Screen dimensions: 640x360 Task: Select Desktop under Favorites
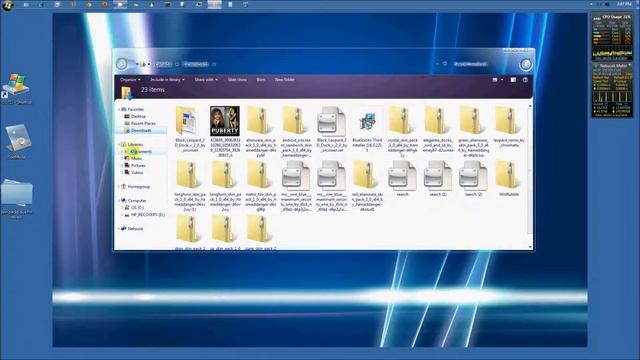[x=138, y=116]
